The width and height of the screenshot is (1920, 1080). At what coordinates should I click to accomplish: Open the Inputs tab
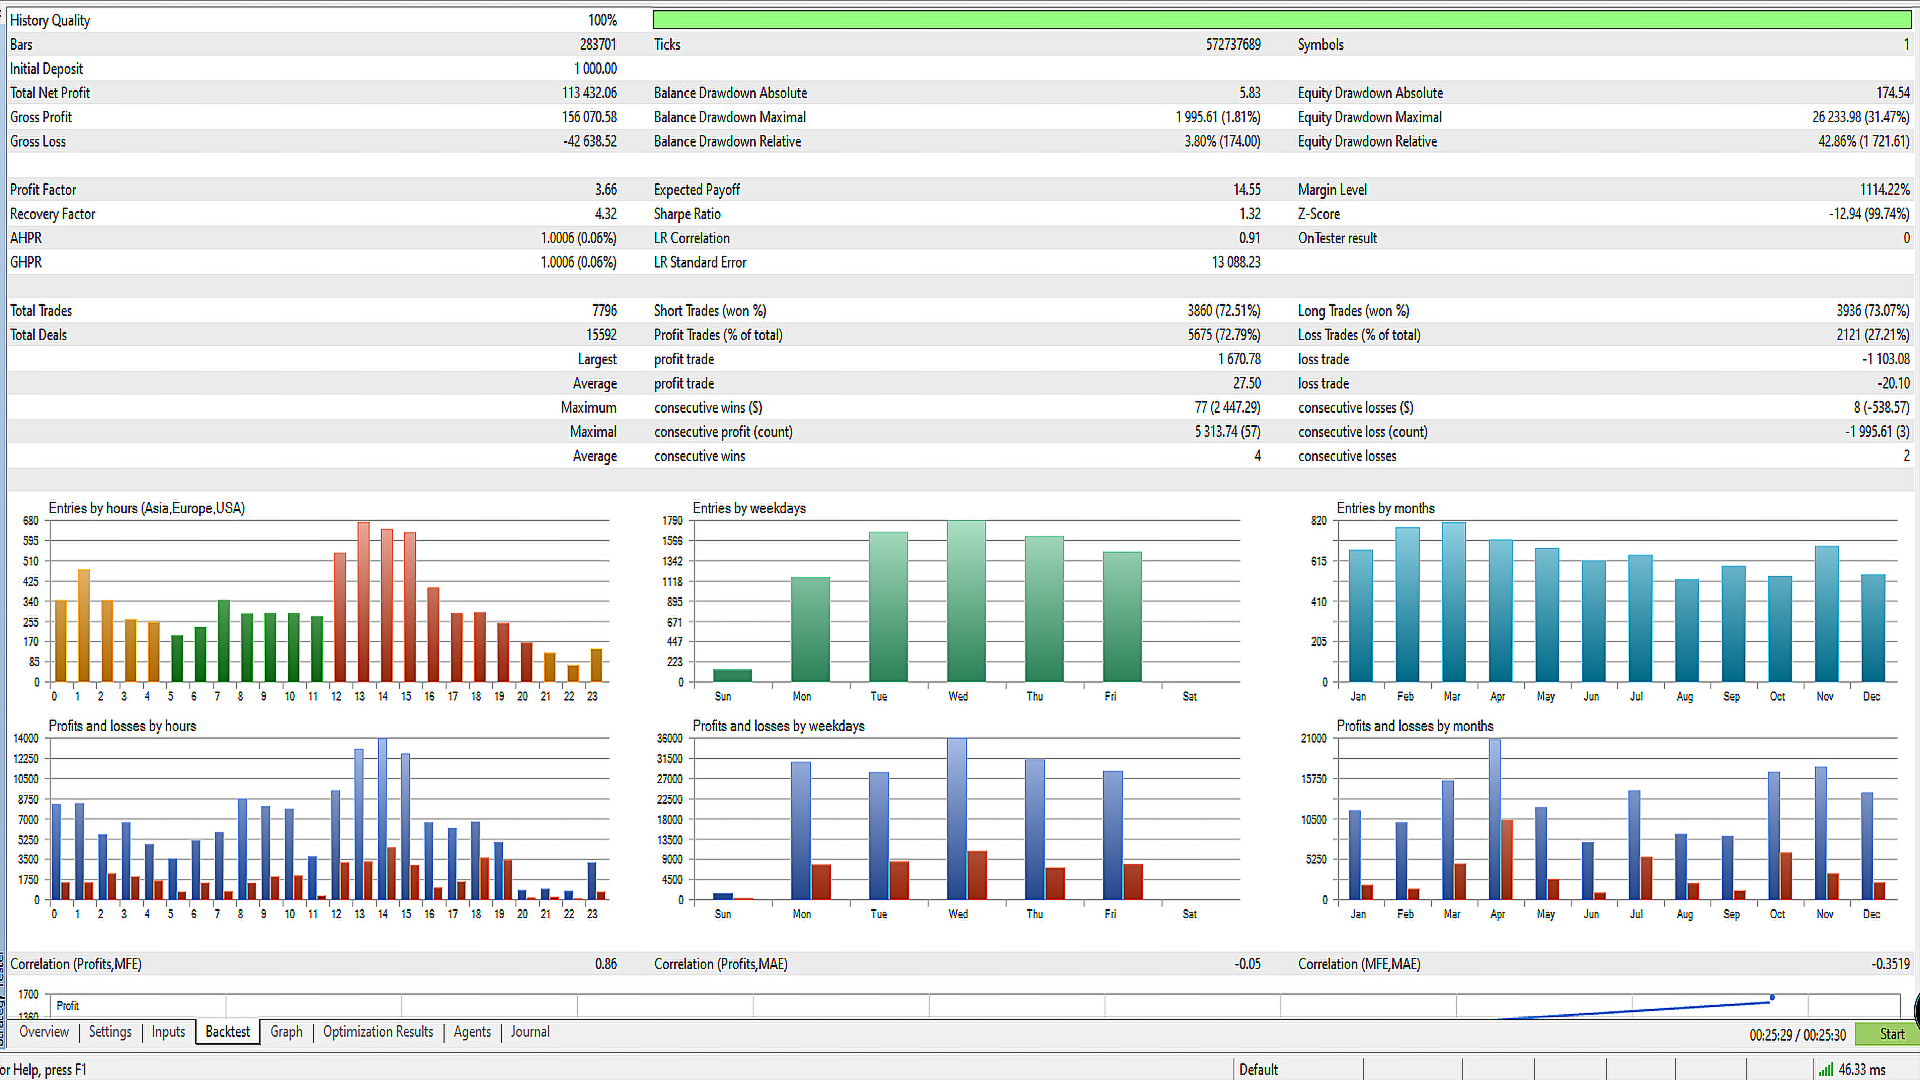pos(168,1032)
